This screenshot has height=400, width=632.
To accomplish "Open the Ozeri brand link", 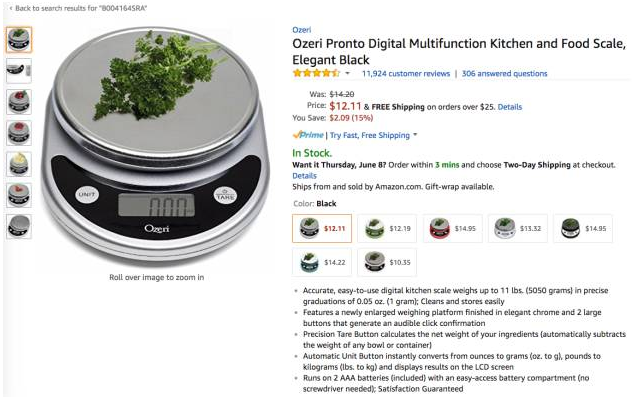I will 301,30.
